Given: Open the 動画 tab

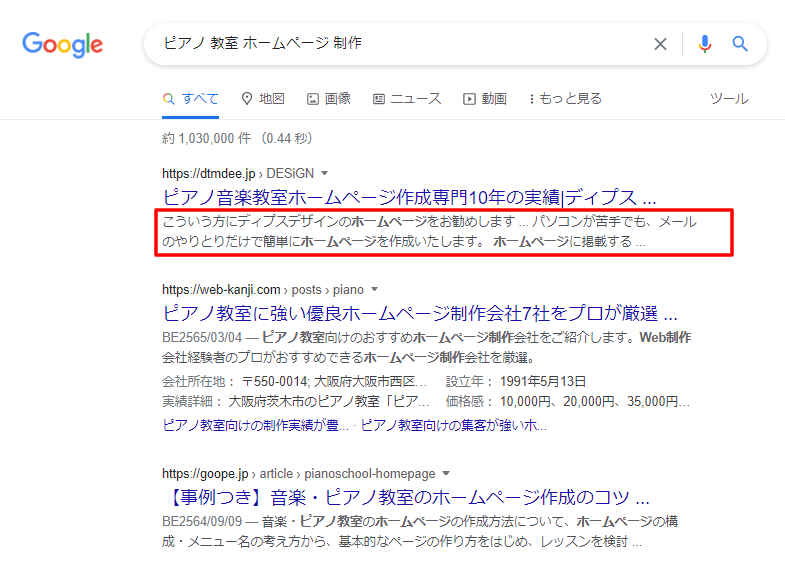Looking at the screenshot, I should [x=485, y=99].
